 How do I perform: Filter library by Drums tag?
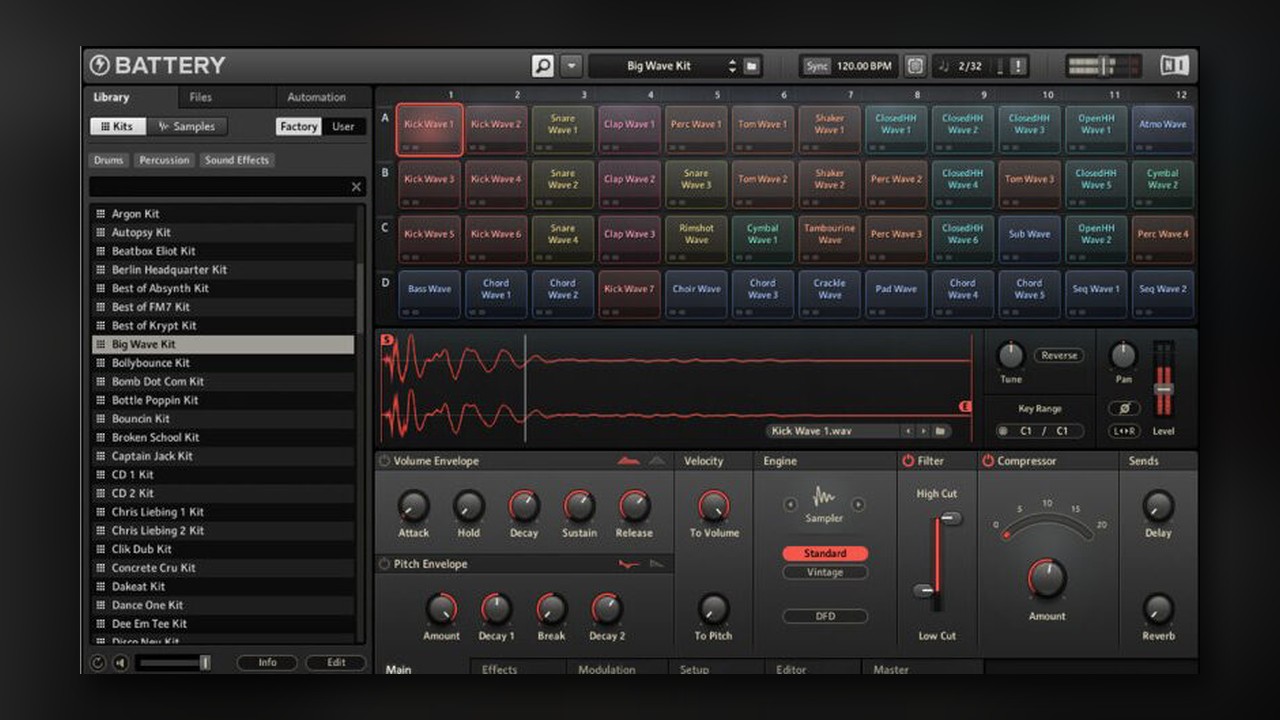click(x=109, y=160)
